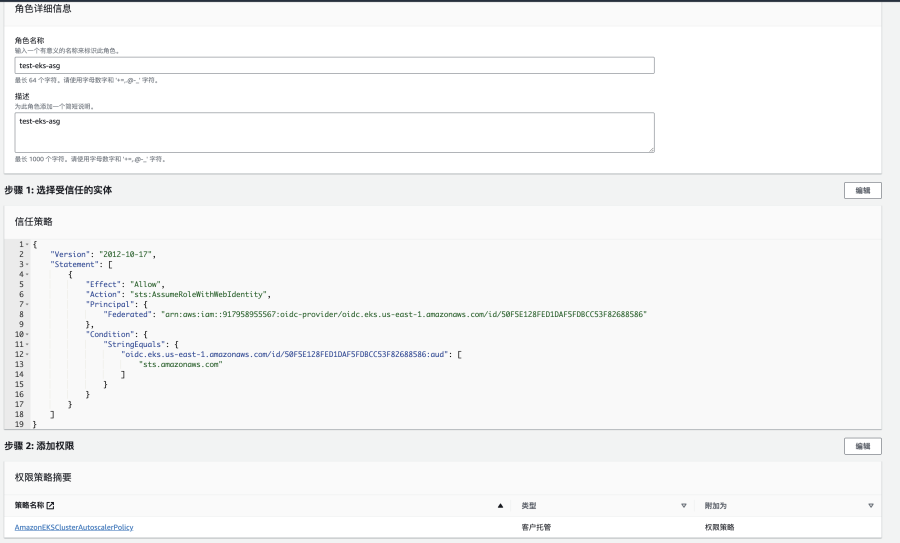Collapse the "Principal" block fold arrow

[x=27, y=304]
